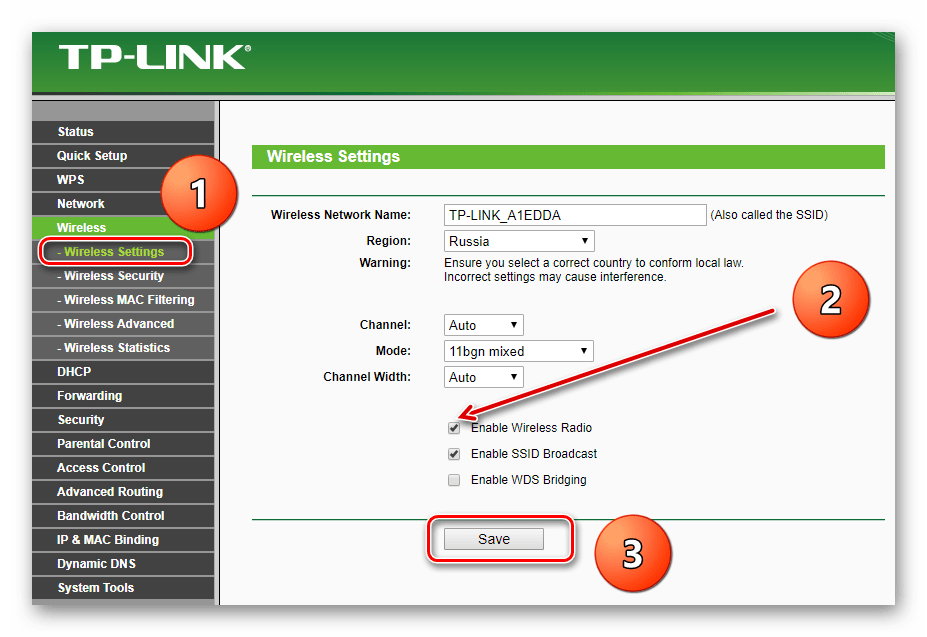
Task: Open Advanced Routing menu
Action: point(123,492)
